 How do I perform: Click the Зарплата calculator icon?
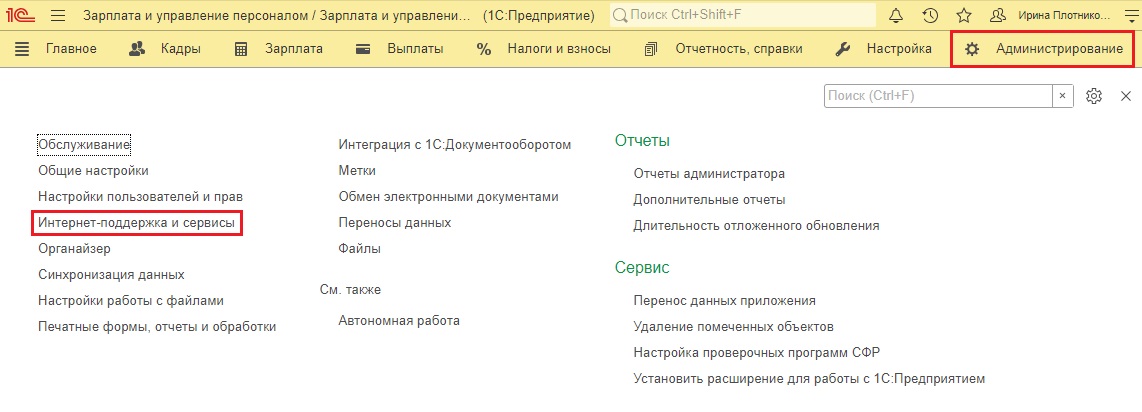(x=242, y=49)
